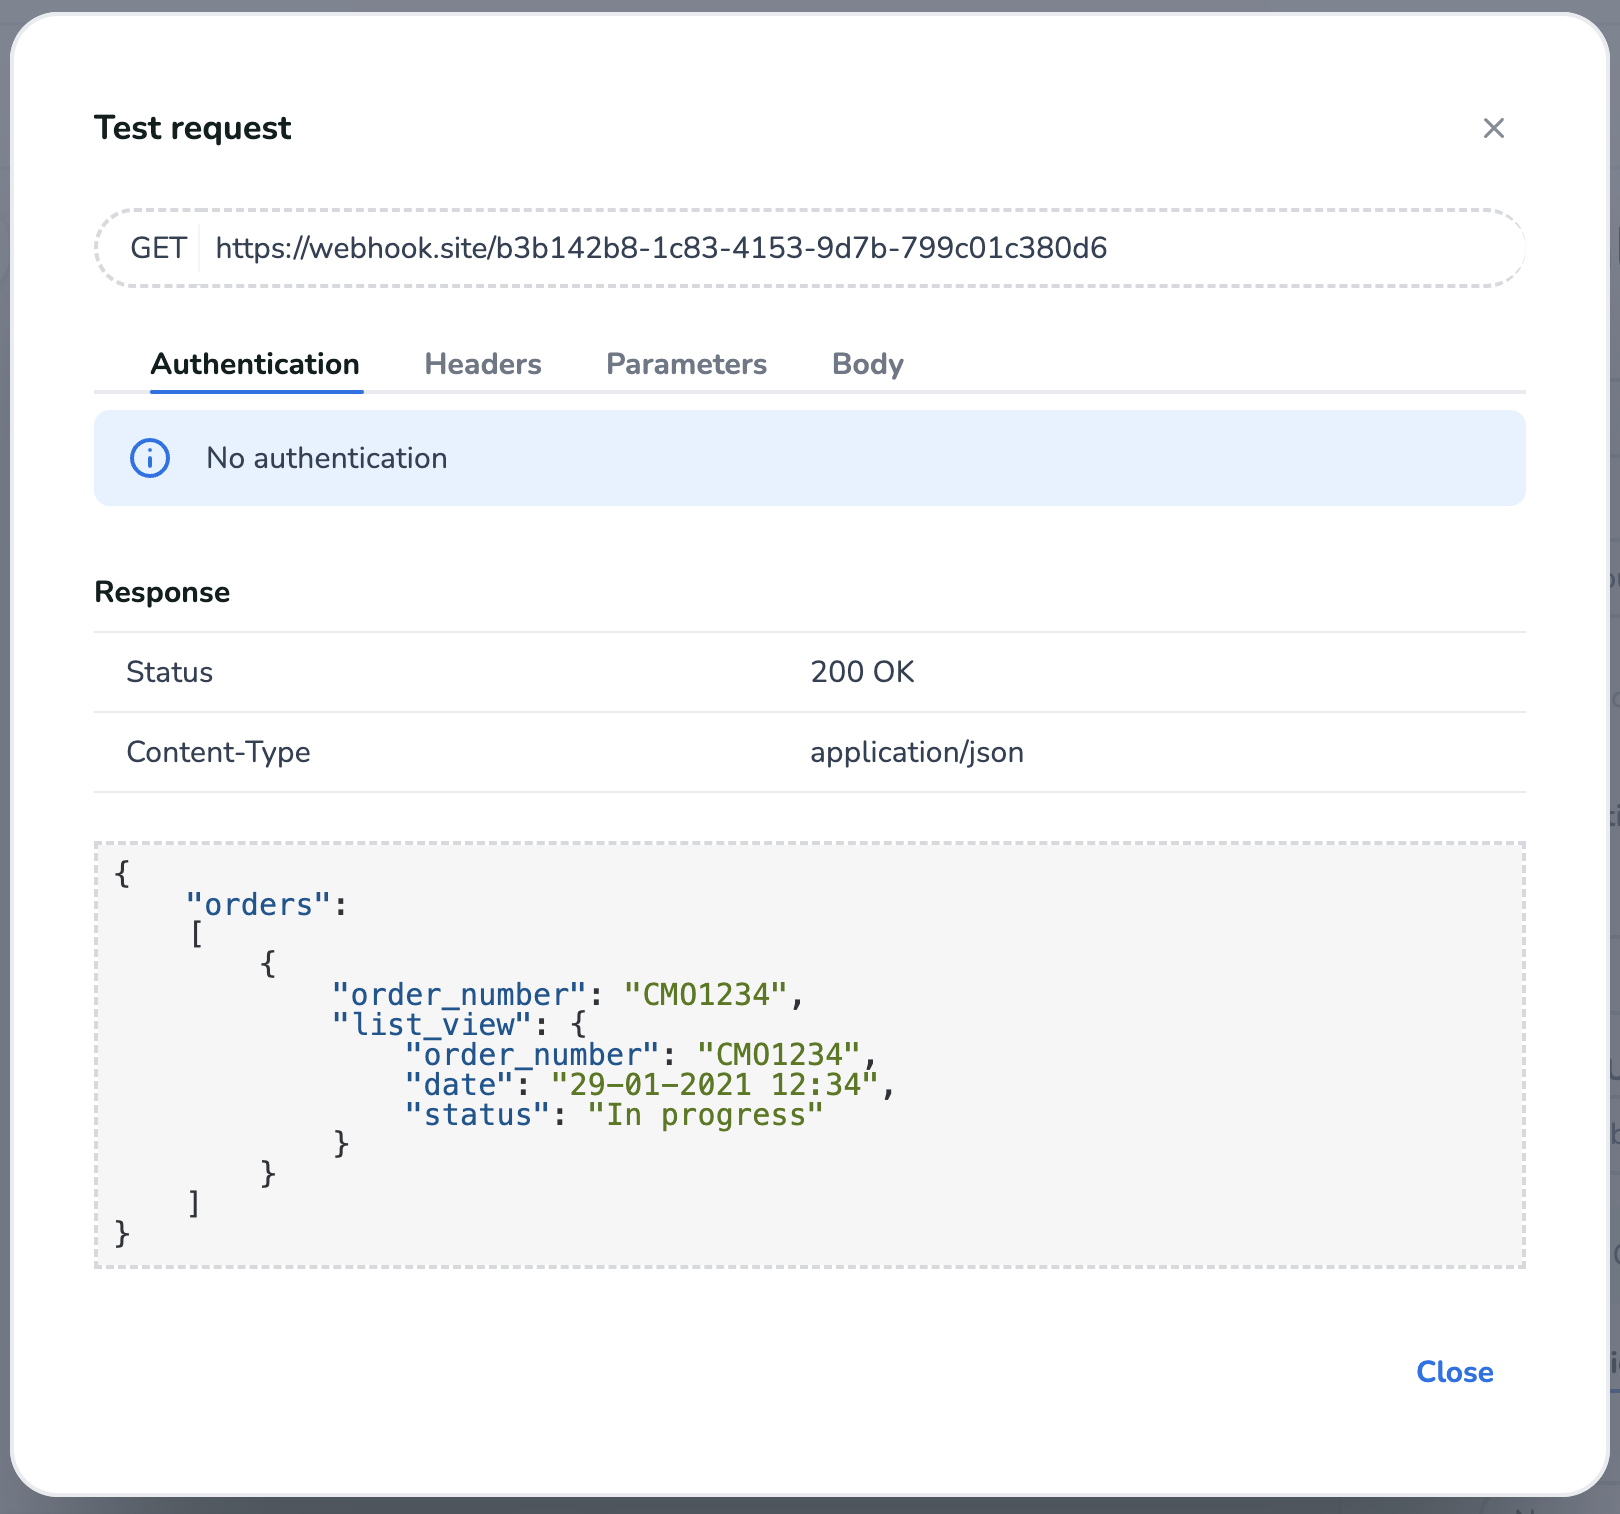Image resolution: width=1620 pixels, height=1514 pixels.
Task: Click the GET method label
Action: pos(158,248)
